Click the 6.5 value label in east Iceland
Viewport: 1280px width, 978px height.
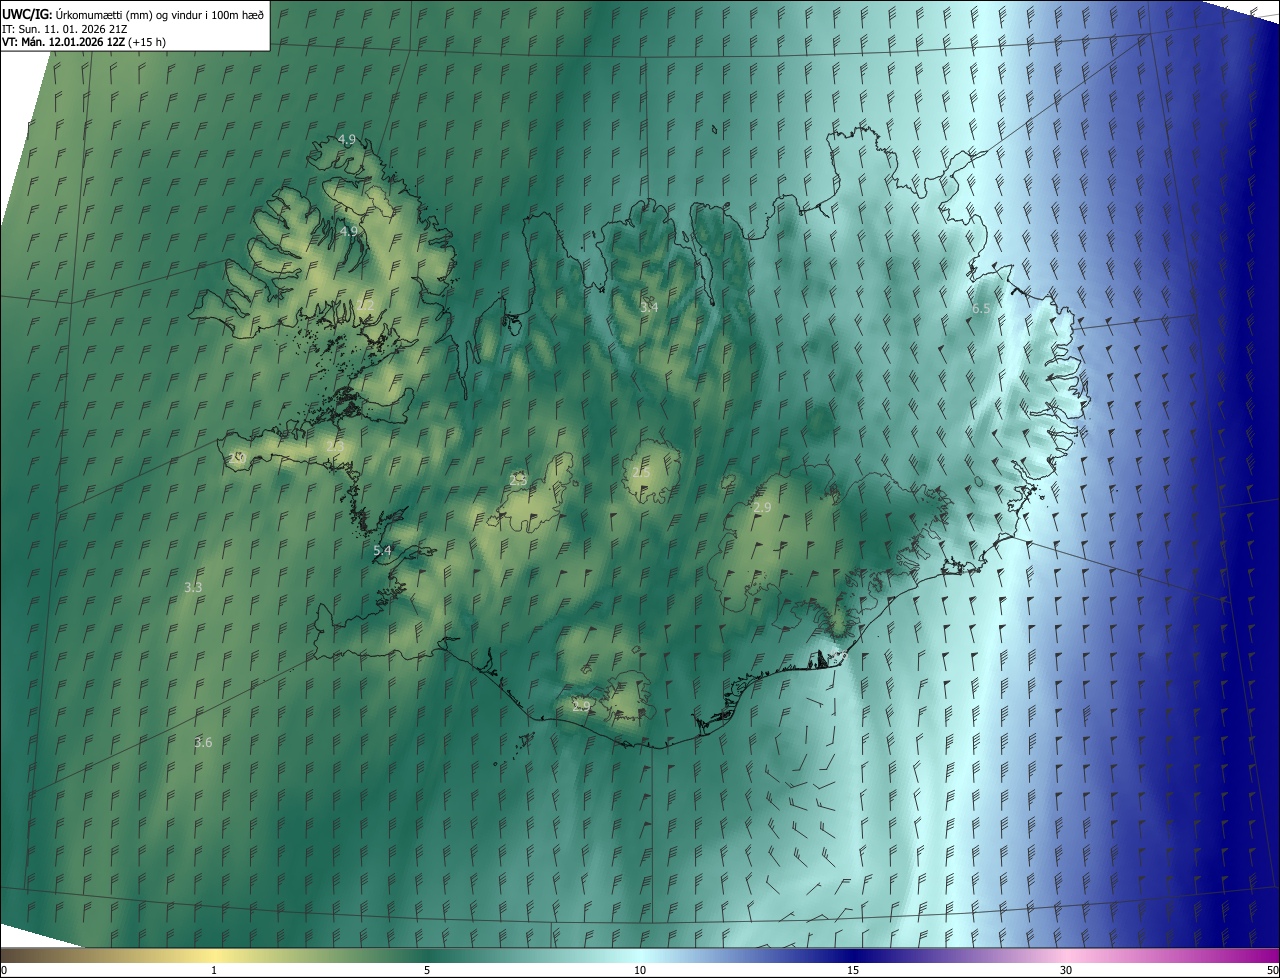pyautogui.click(x=981, y=309)
